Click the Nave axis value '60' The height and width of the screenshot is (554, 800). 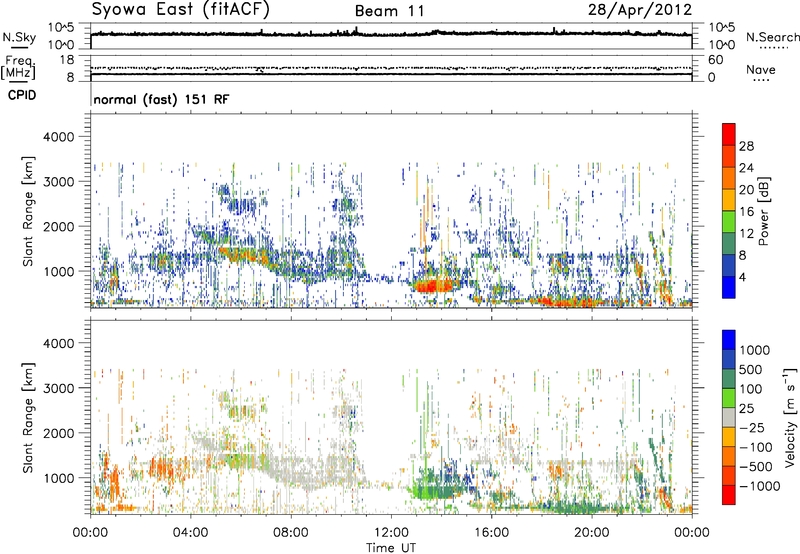(x=715, y=60)
